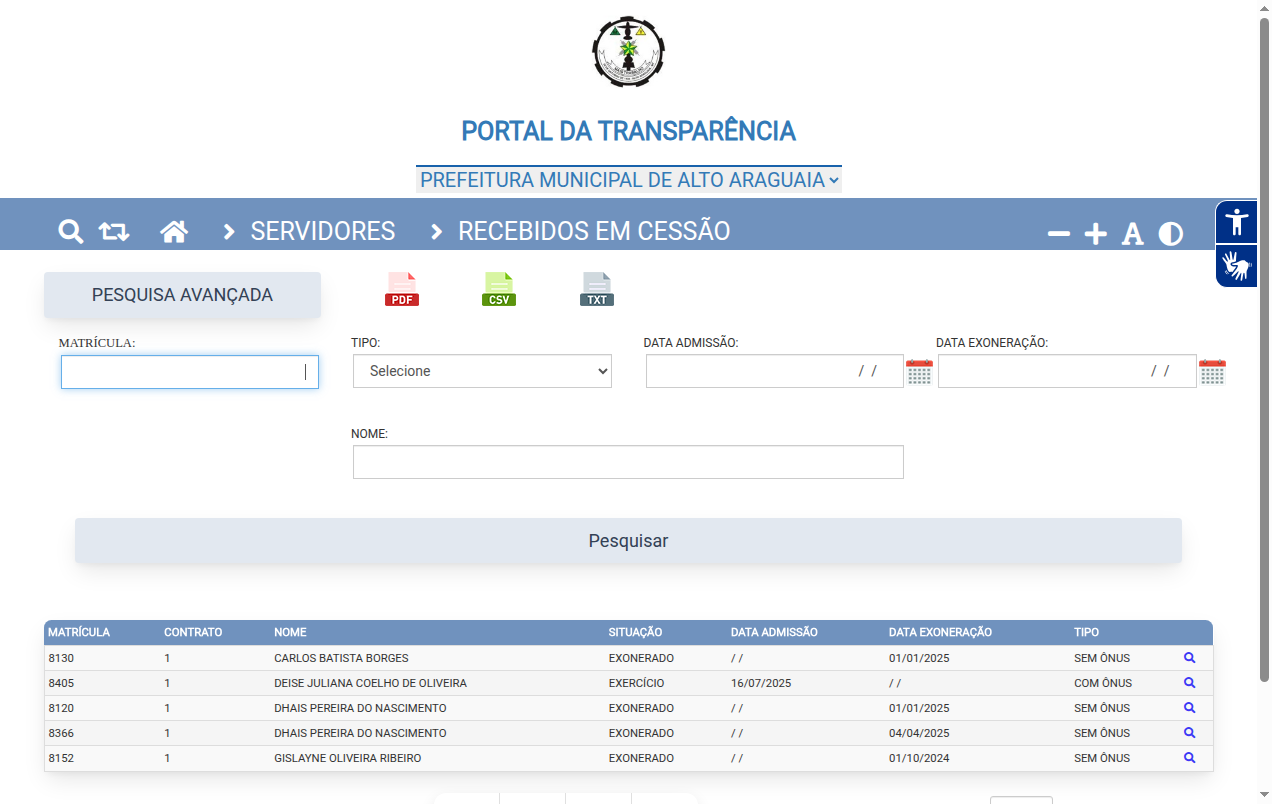The height and width of the screenshot is (804, 1272).
Task: Open the accessibility person icon
Action: click(x=1238, y=221)
